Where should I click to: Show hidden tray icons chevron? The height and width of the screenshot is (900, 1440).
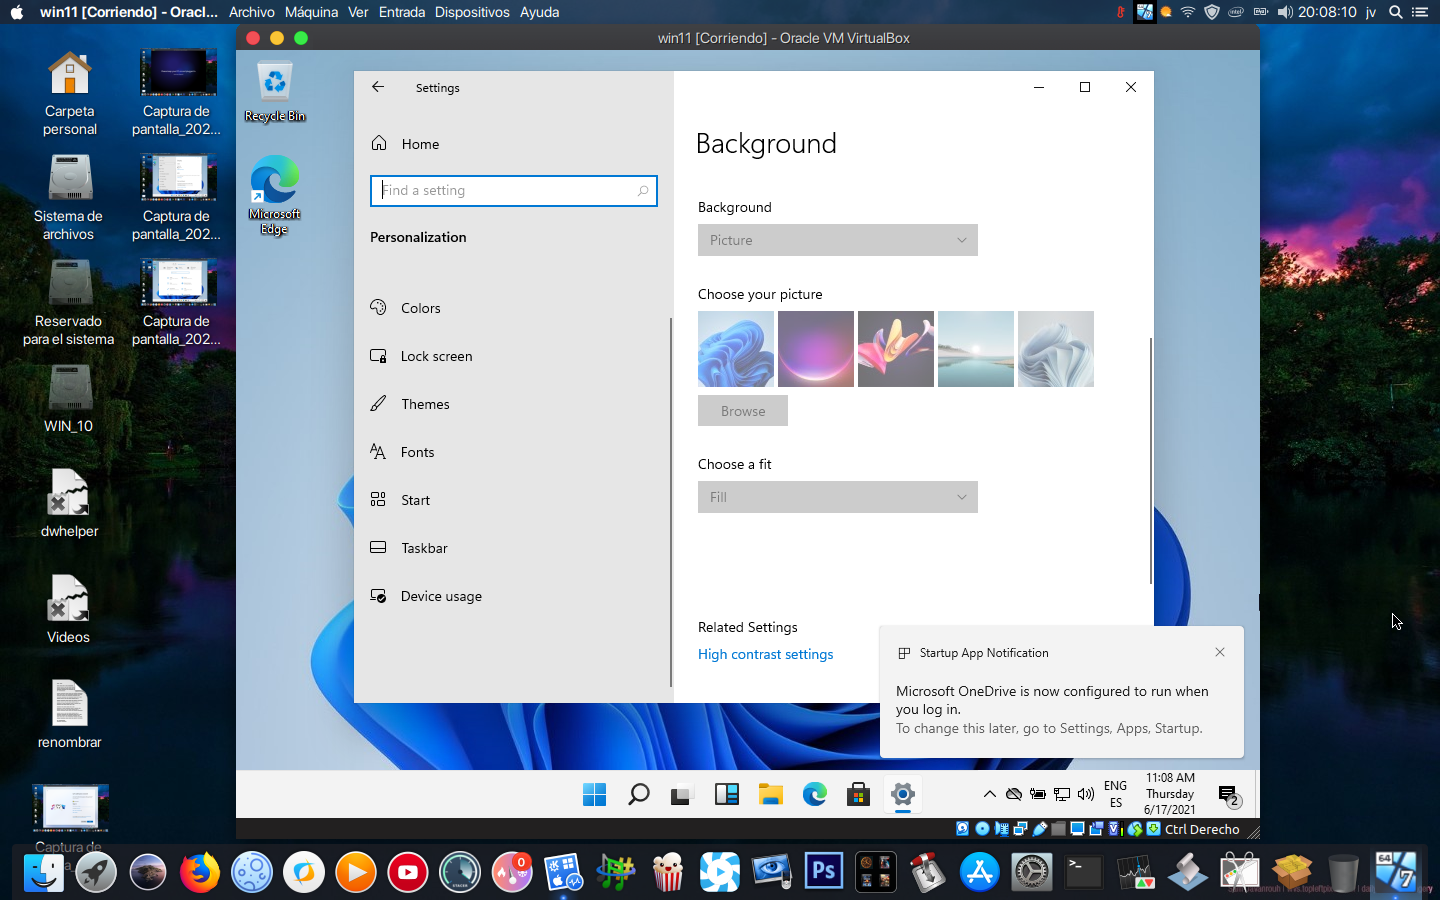(x=990, y=795)
